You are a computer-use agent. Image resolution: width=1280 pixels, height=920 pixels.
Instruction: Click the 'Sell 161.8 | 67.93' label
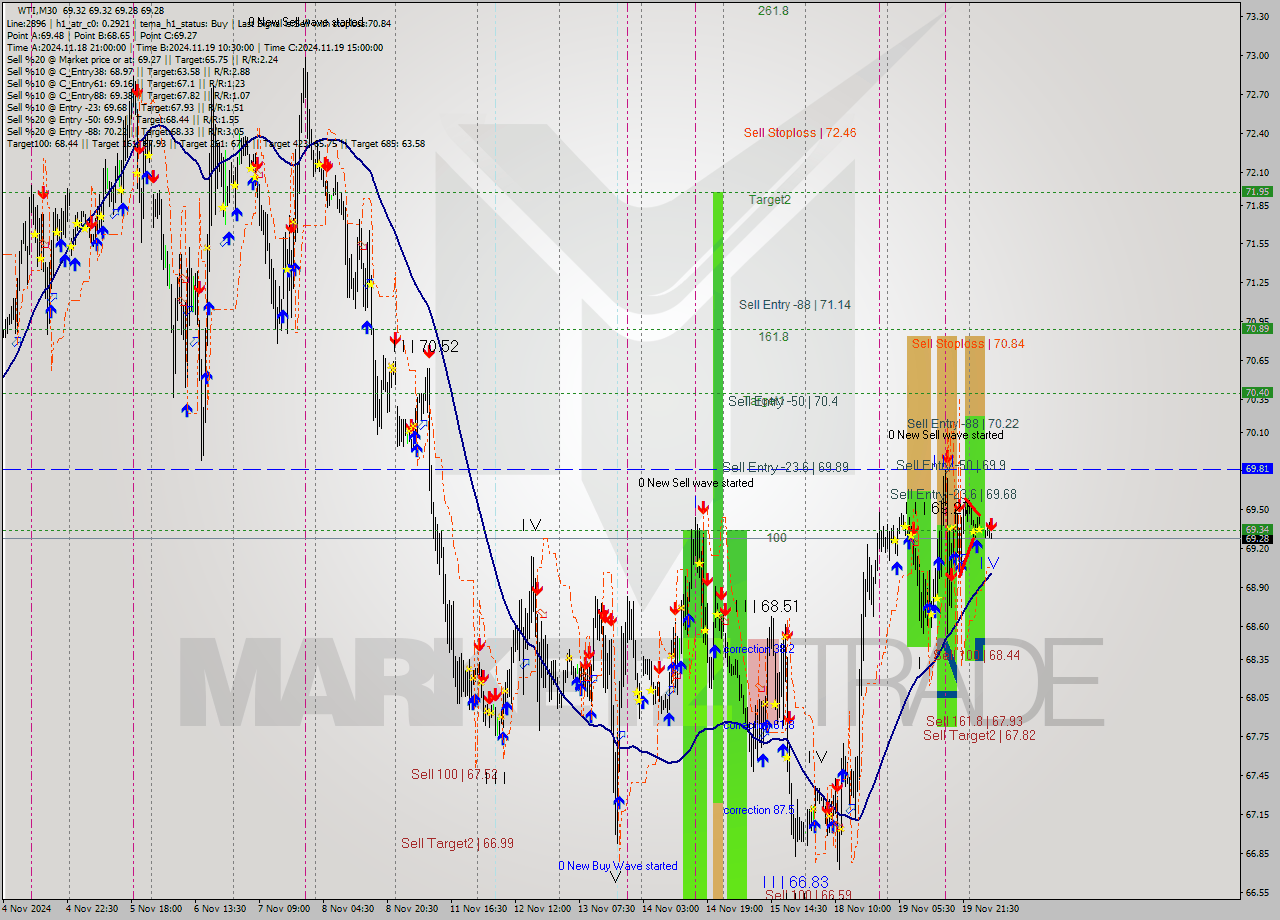(x=974, y=721)
